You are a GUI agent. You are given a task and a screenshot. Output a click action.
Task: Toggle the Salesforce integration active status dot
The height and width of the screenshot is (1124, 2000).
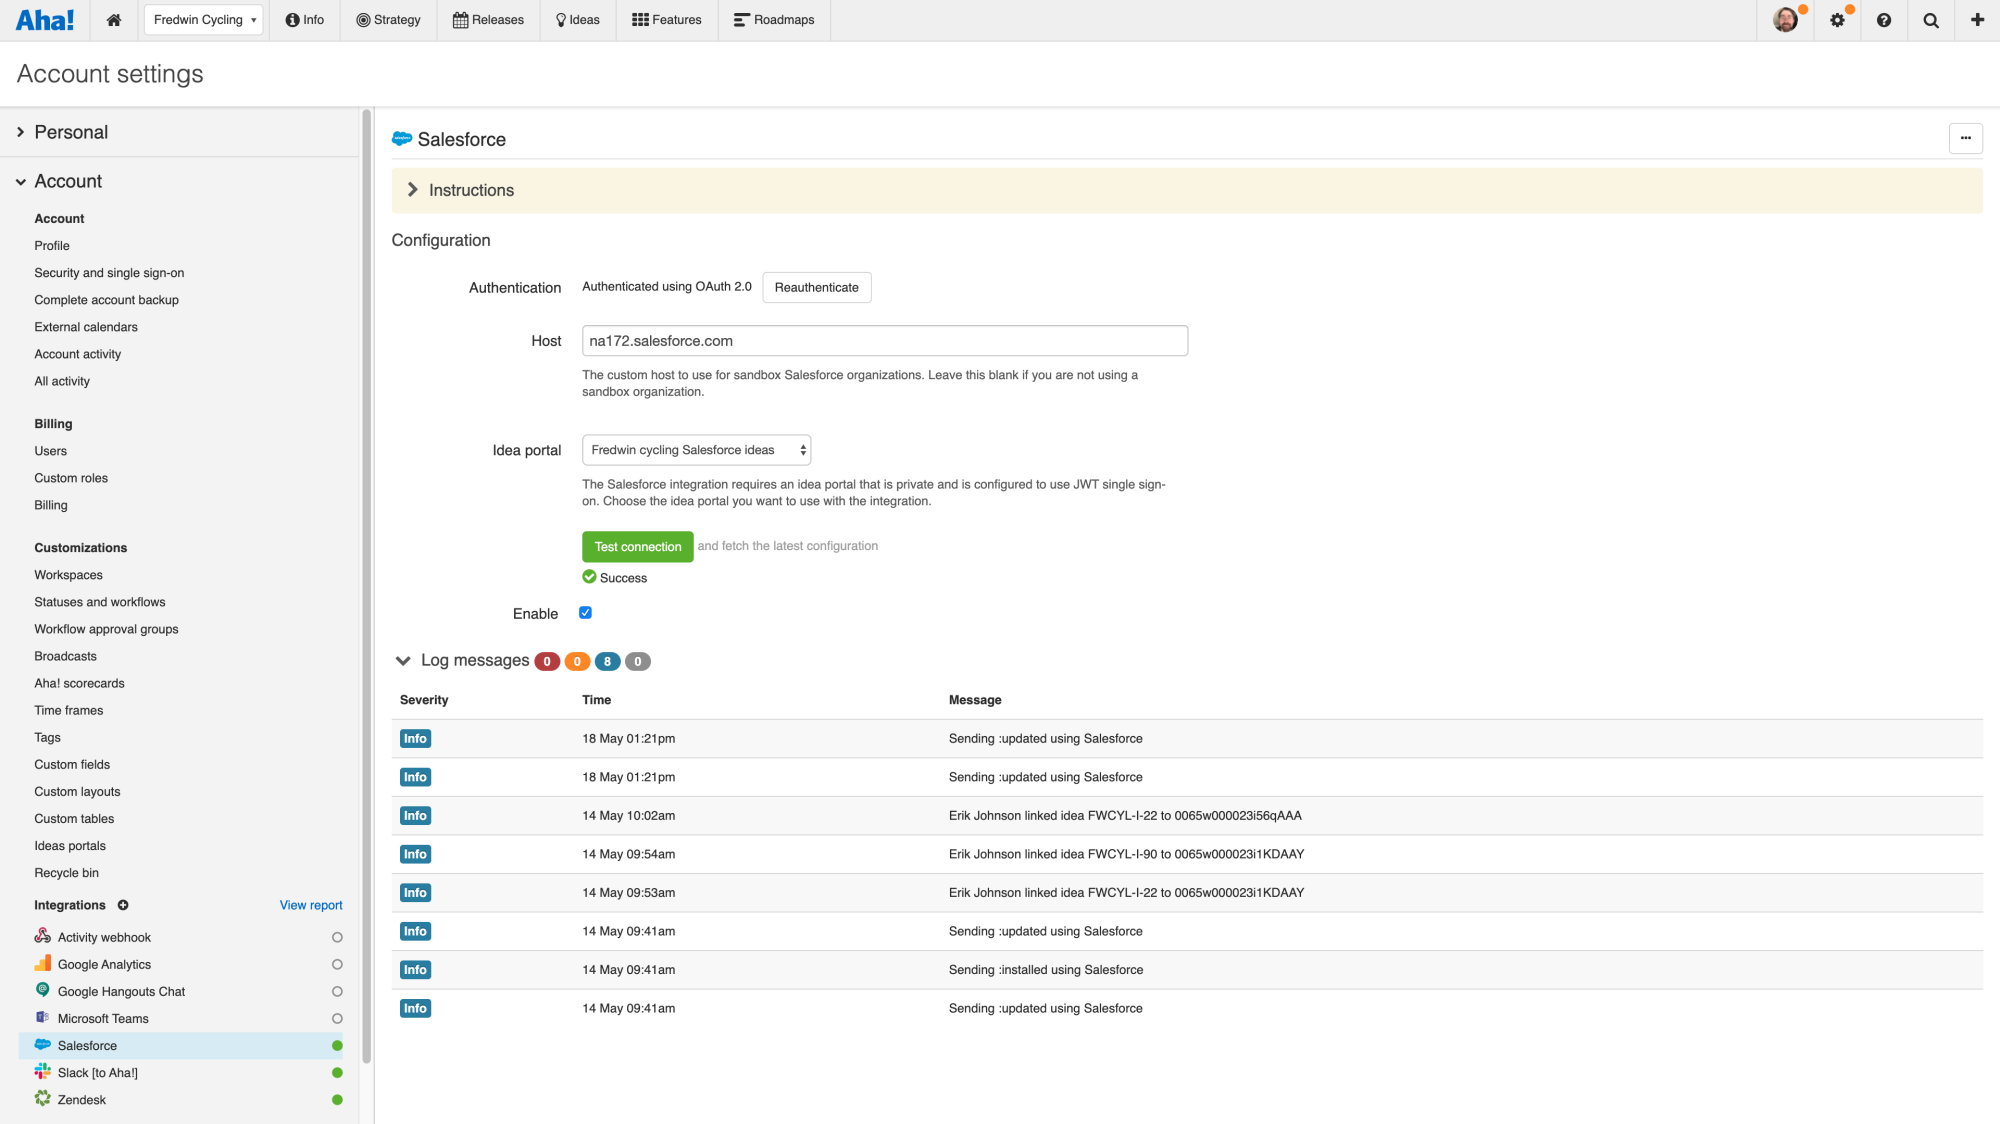[337, 1046]
